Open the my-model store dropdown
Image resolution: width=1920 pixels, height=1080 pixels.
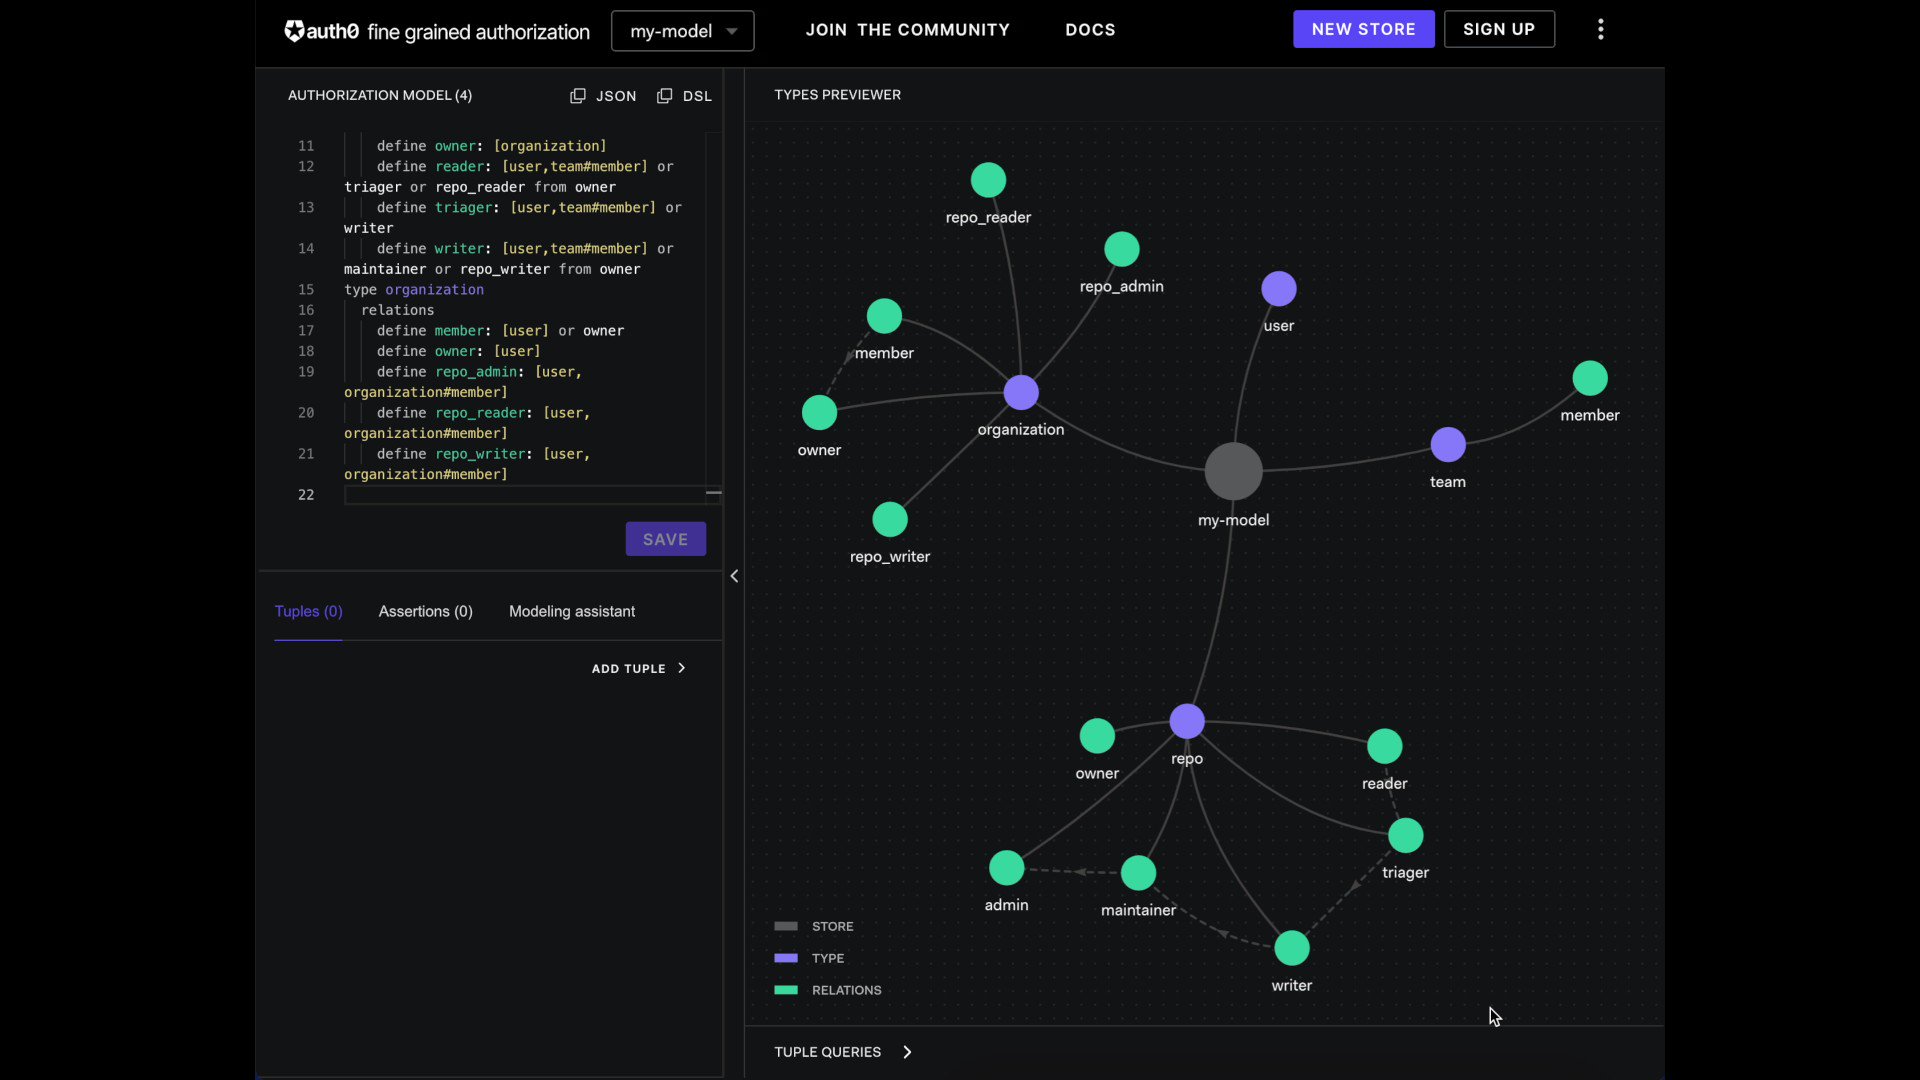point(682,31)
